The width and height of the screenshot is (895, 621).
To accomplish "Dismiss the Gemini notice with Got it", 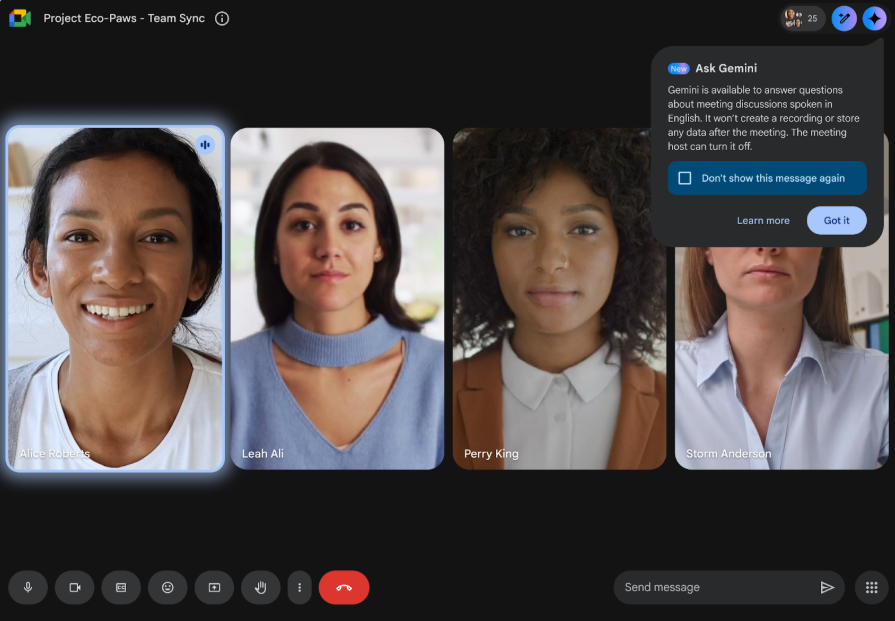I will (837, 220).
